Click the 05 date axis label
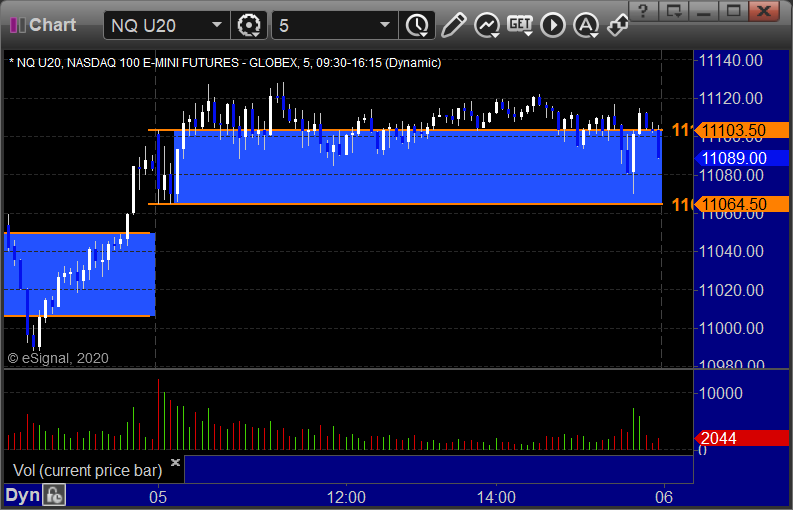 [158, 497]
